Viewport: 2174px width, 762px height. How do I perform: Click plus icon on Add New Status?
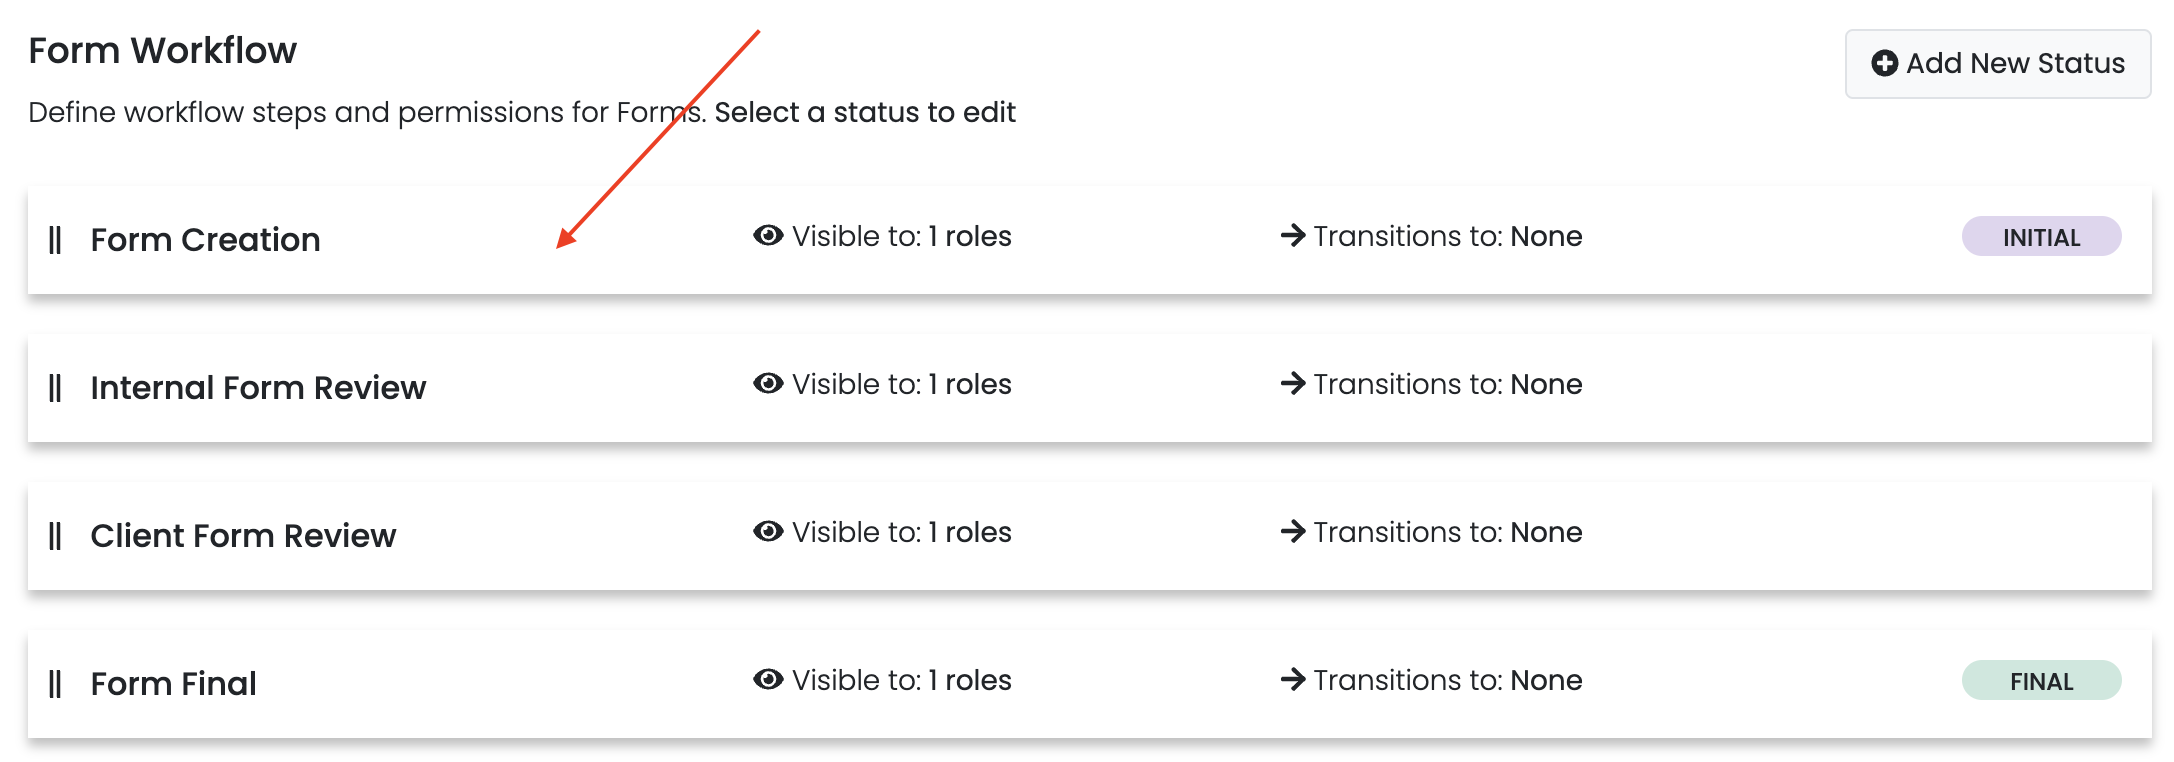tap(1884, 64)
